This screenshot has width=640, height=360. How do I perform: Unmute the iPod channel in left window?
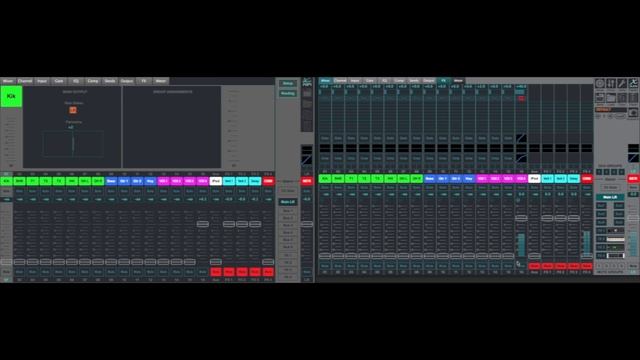point(216,272)
